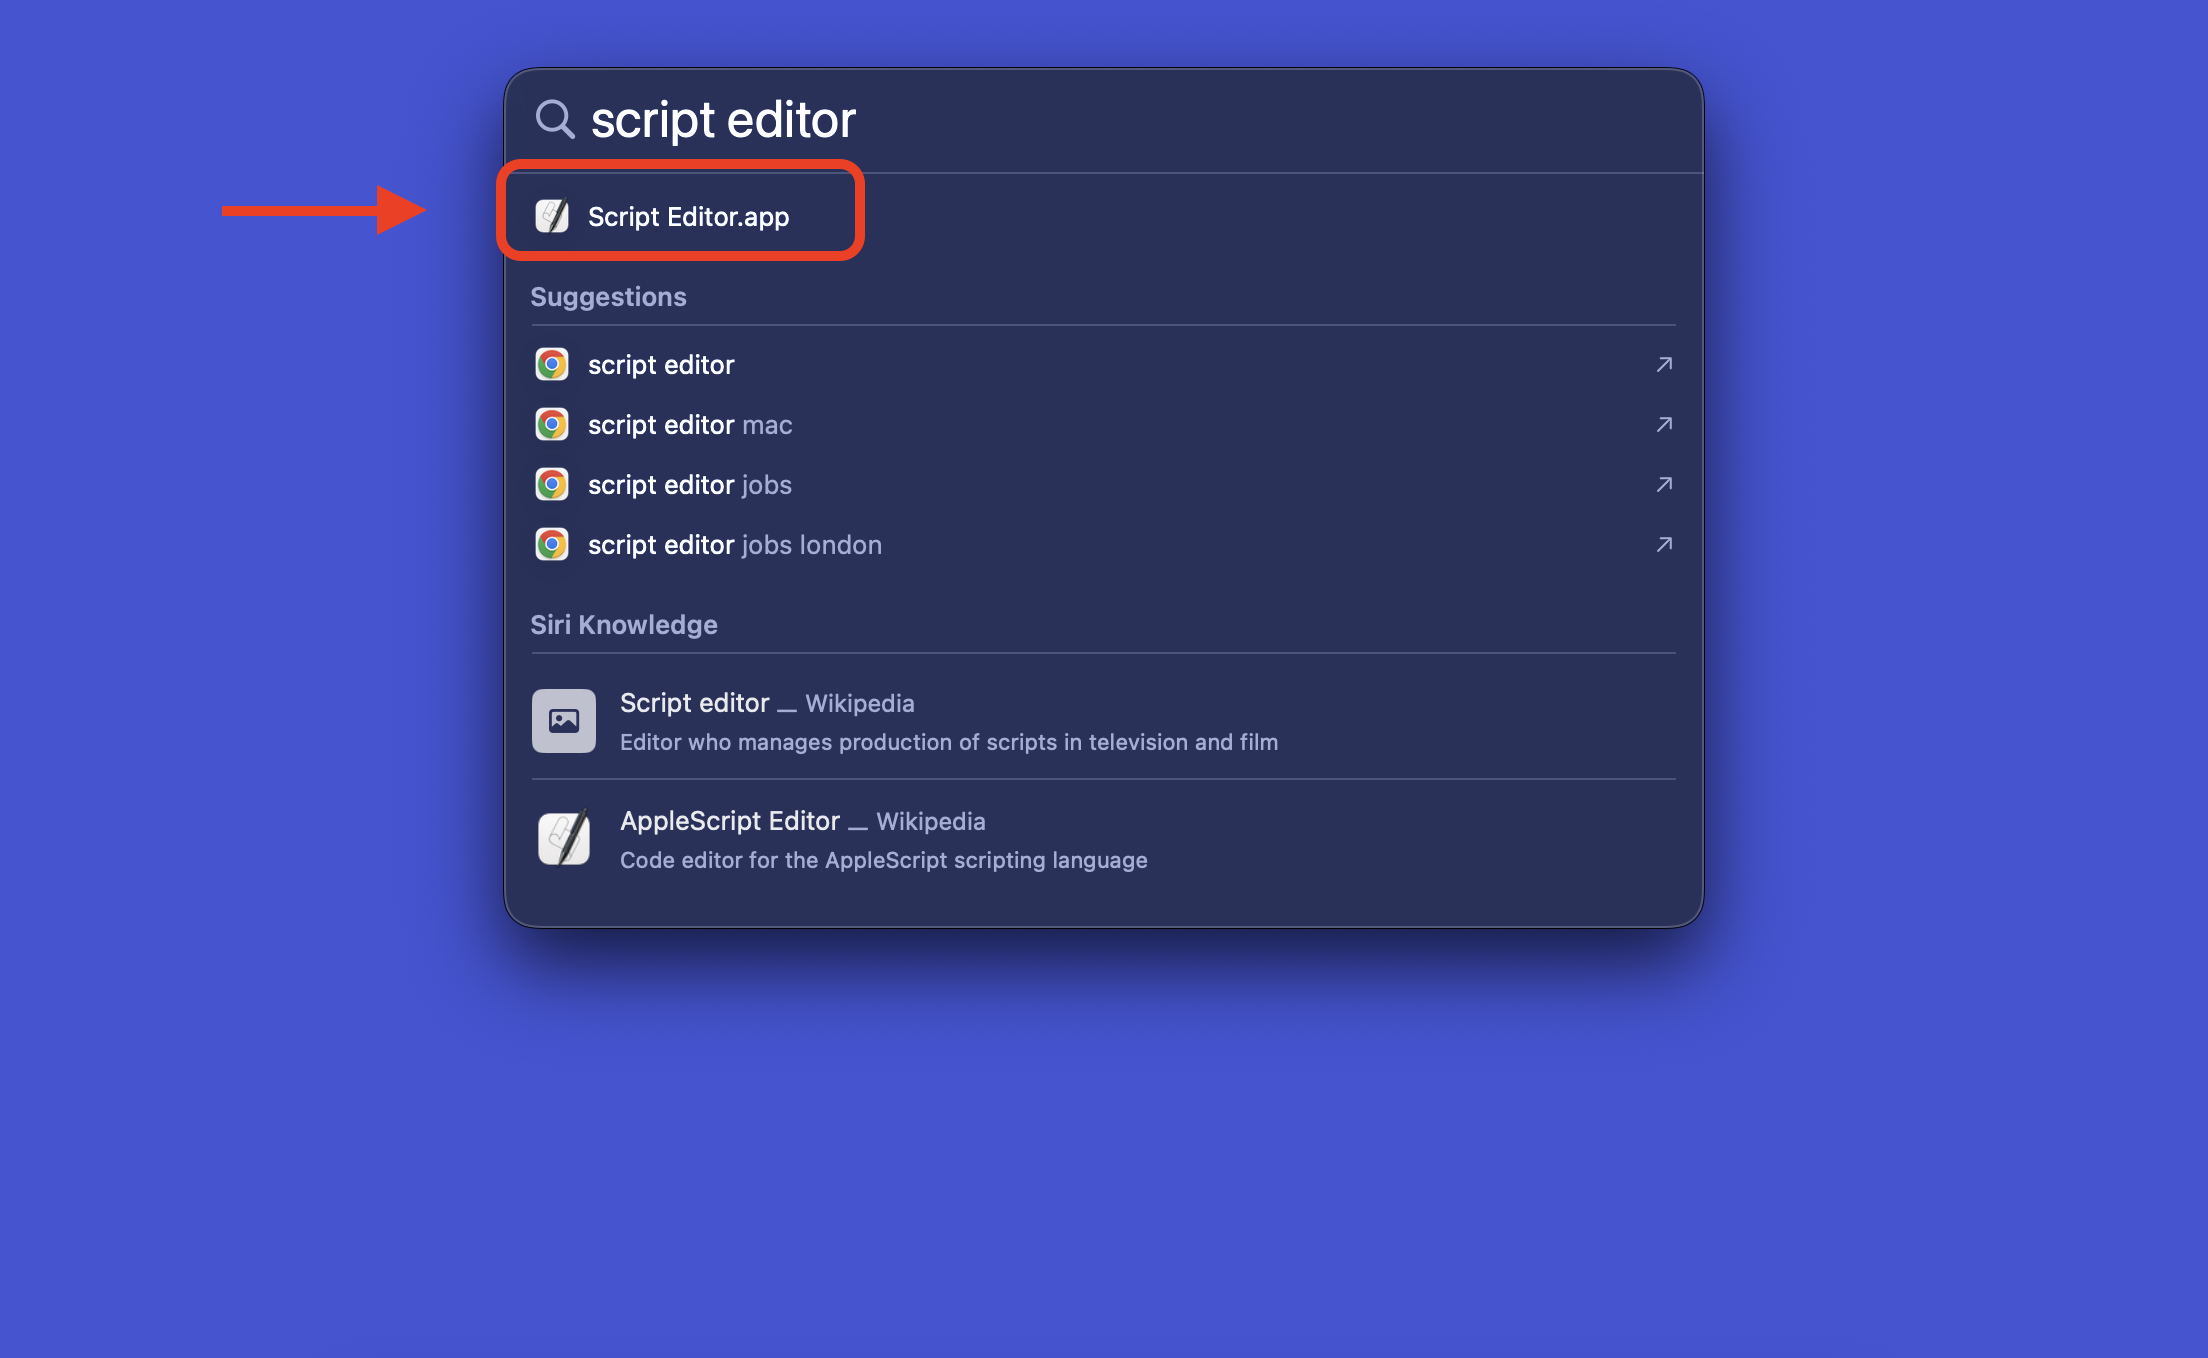Select the 'script editor jobs' suggestion text
Screen dimensions: 2208x1358
[690, 485]
